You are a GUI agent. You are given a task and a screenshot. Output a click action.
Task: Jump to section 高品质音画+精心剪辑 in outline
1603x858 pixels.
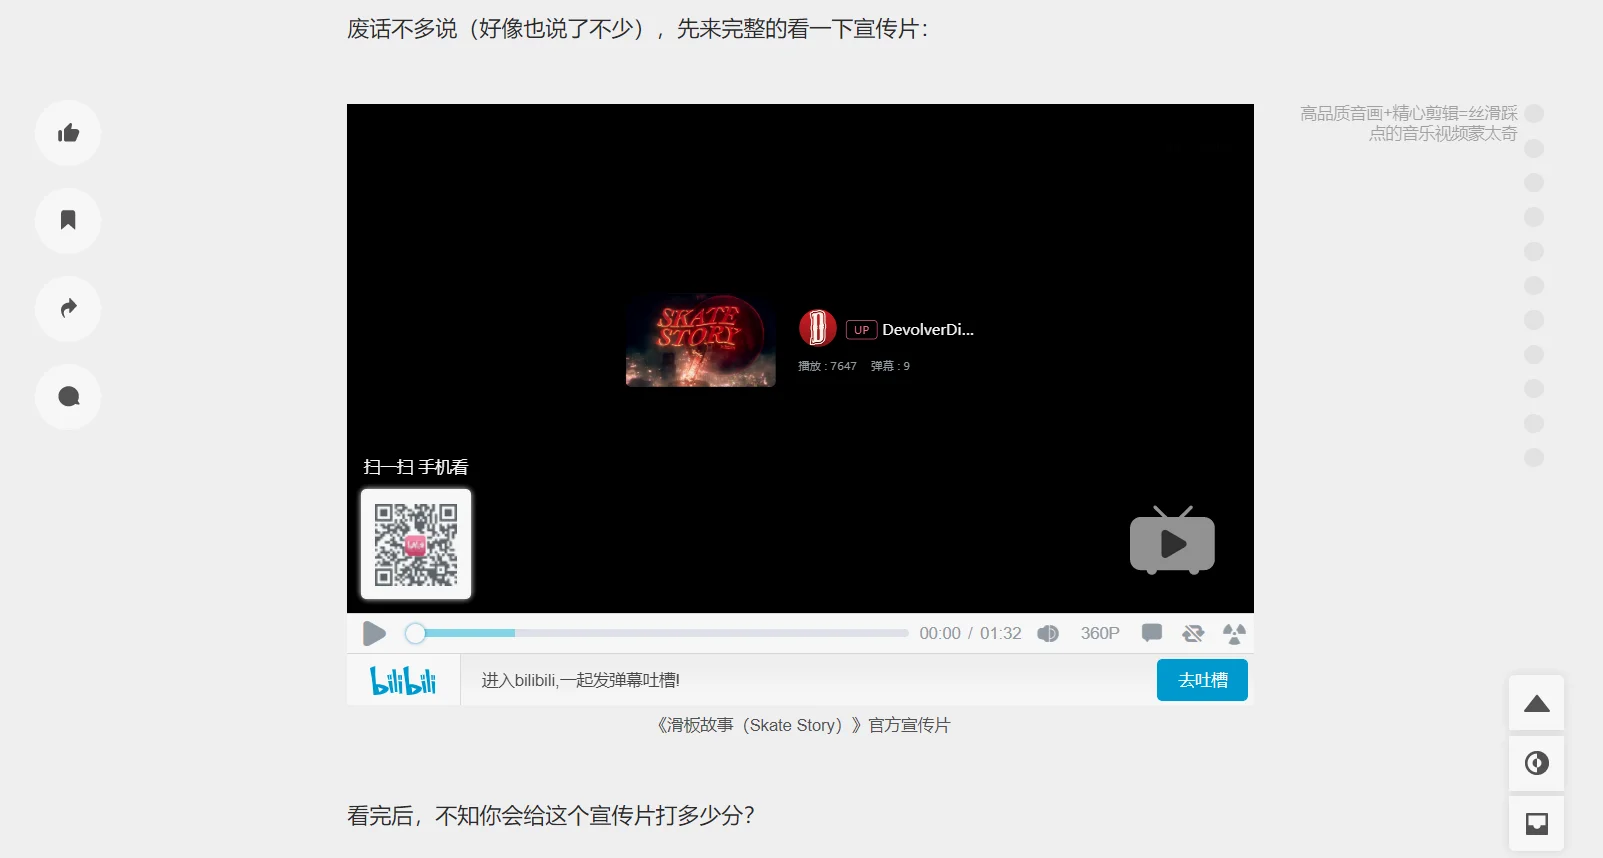[1408, 123]
